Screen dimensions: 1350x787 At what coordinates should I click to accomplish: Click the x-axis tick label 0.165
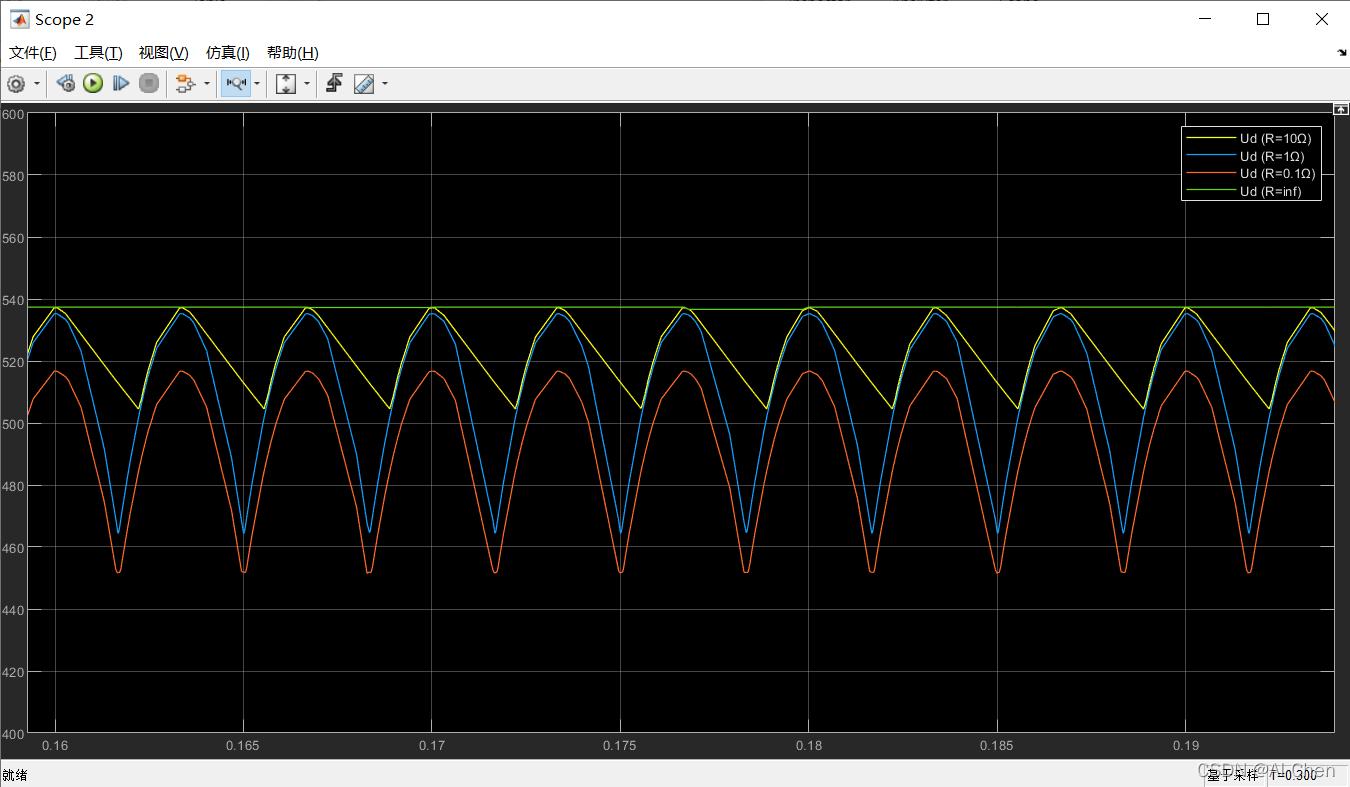[x=243, y=746]
